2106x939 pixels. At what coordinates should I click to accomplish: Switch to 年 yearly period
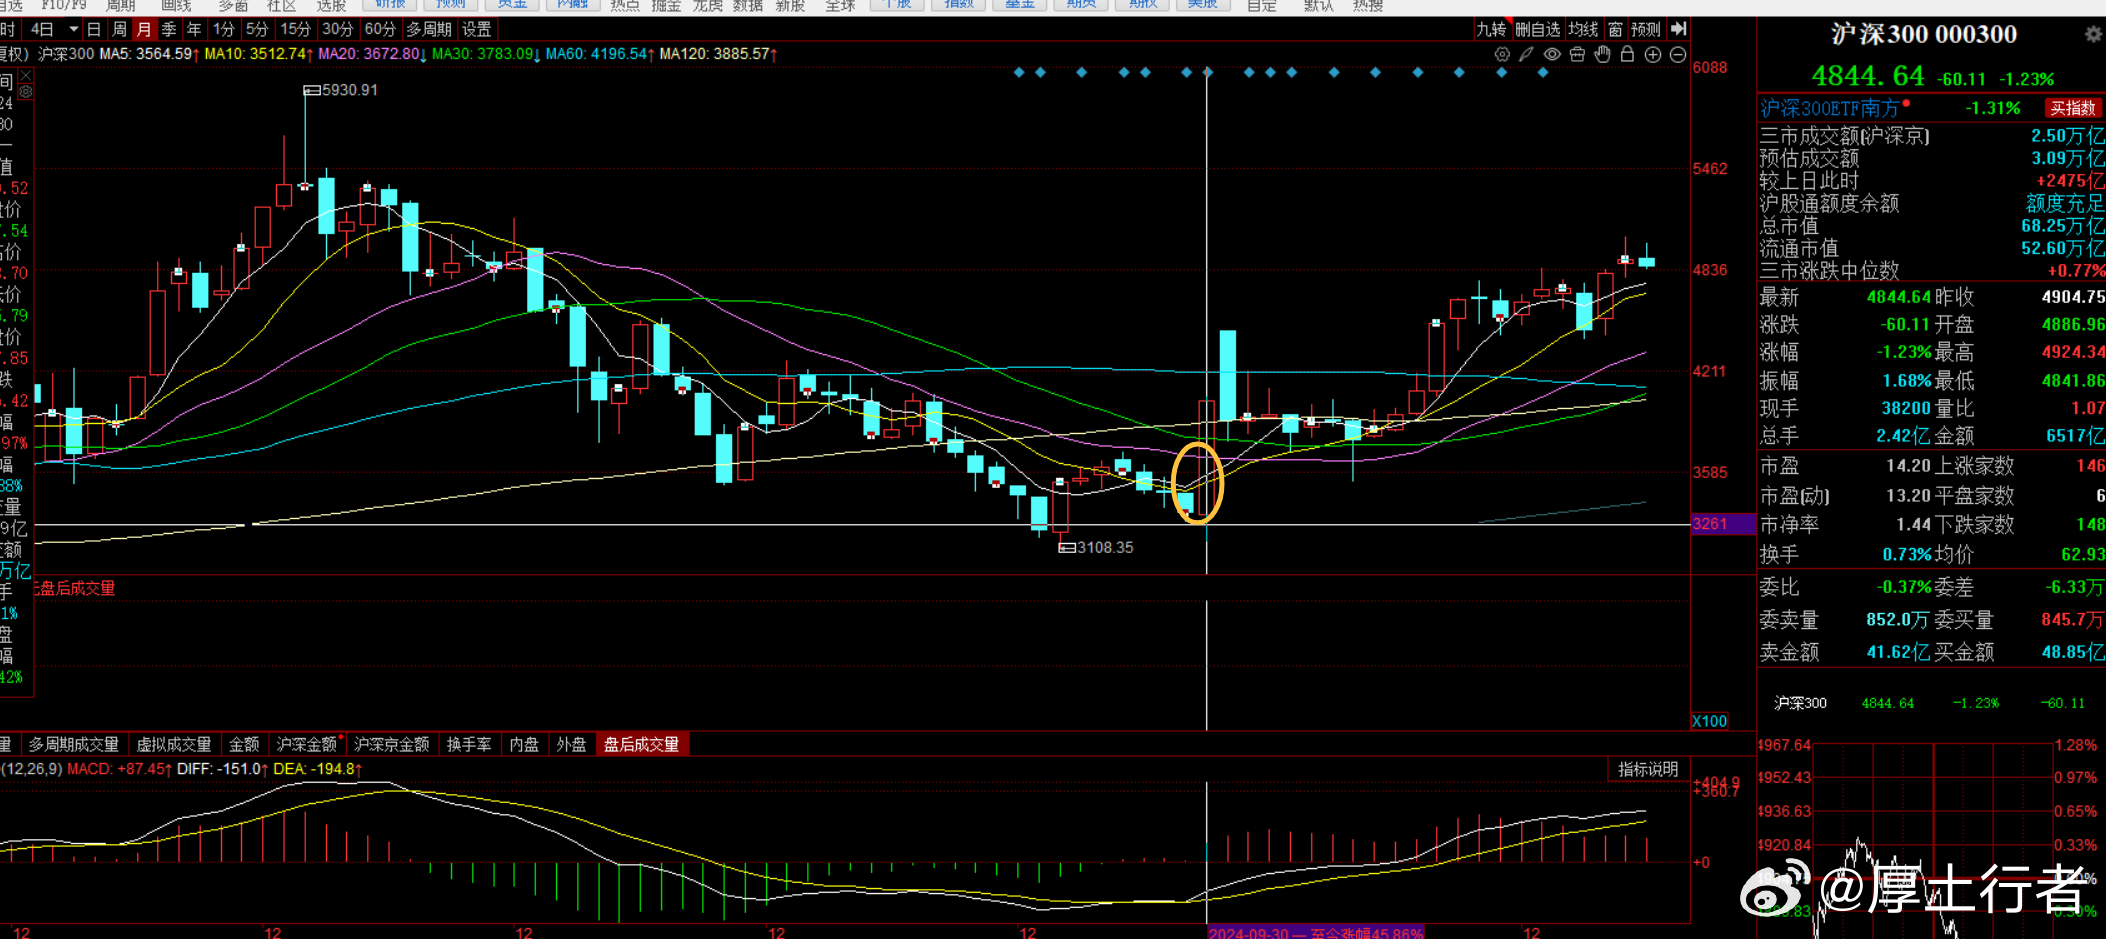(194, 30)
